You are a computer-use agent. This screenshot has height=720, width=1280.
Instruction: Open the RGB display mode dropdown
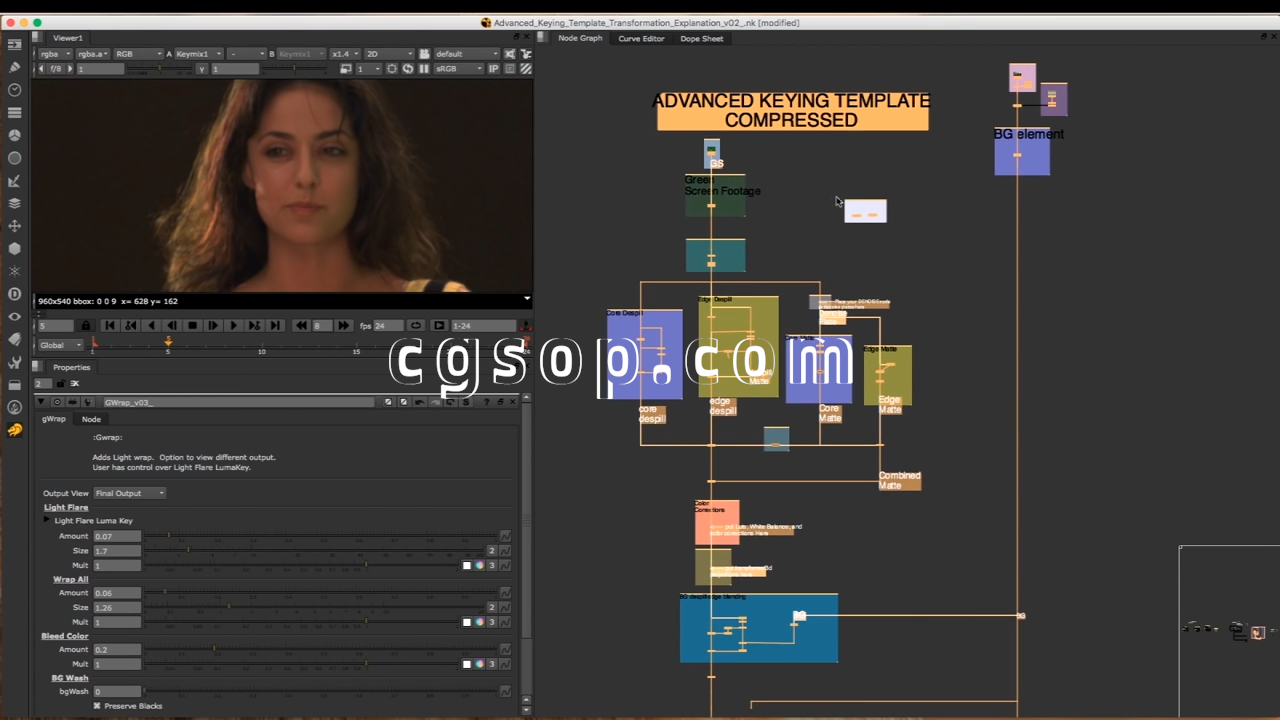pos(138,54)
